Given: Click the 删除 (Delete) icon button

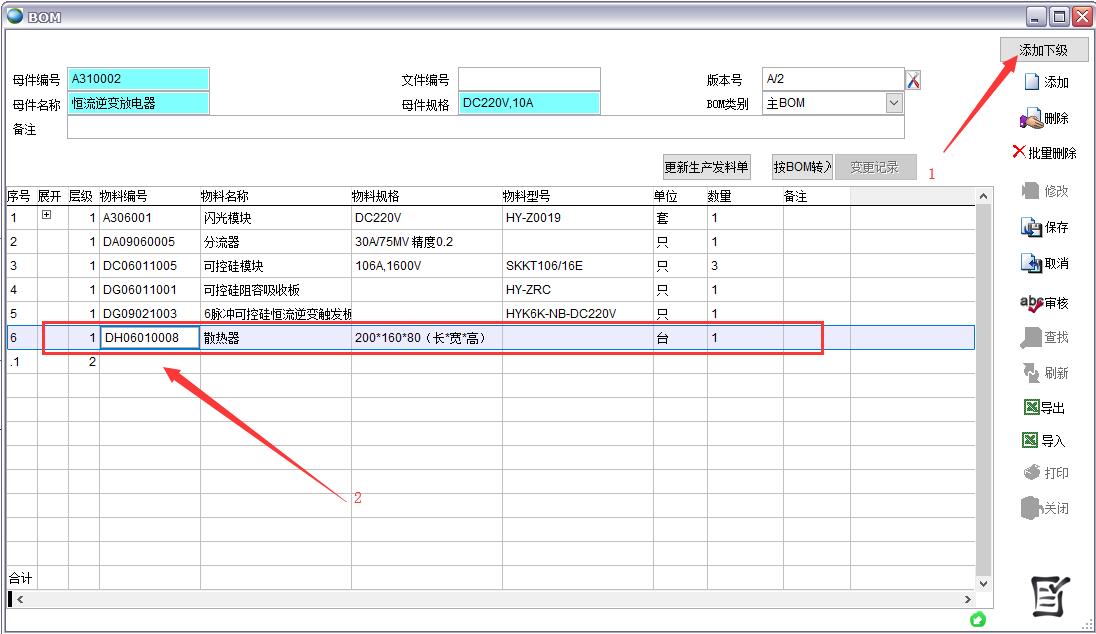Looking at the screenshot, I should pos(1031,119).
